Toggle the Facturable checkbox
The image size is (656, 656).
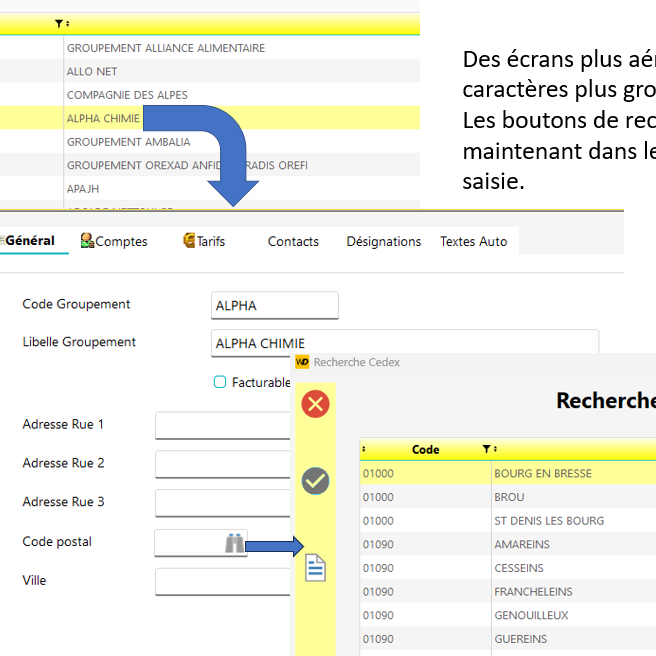pyautogui.click(x=220, y=381)
